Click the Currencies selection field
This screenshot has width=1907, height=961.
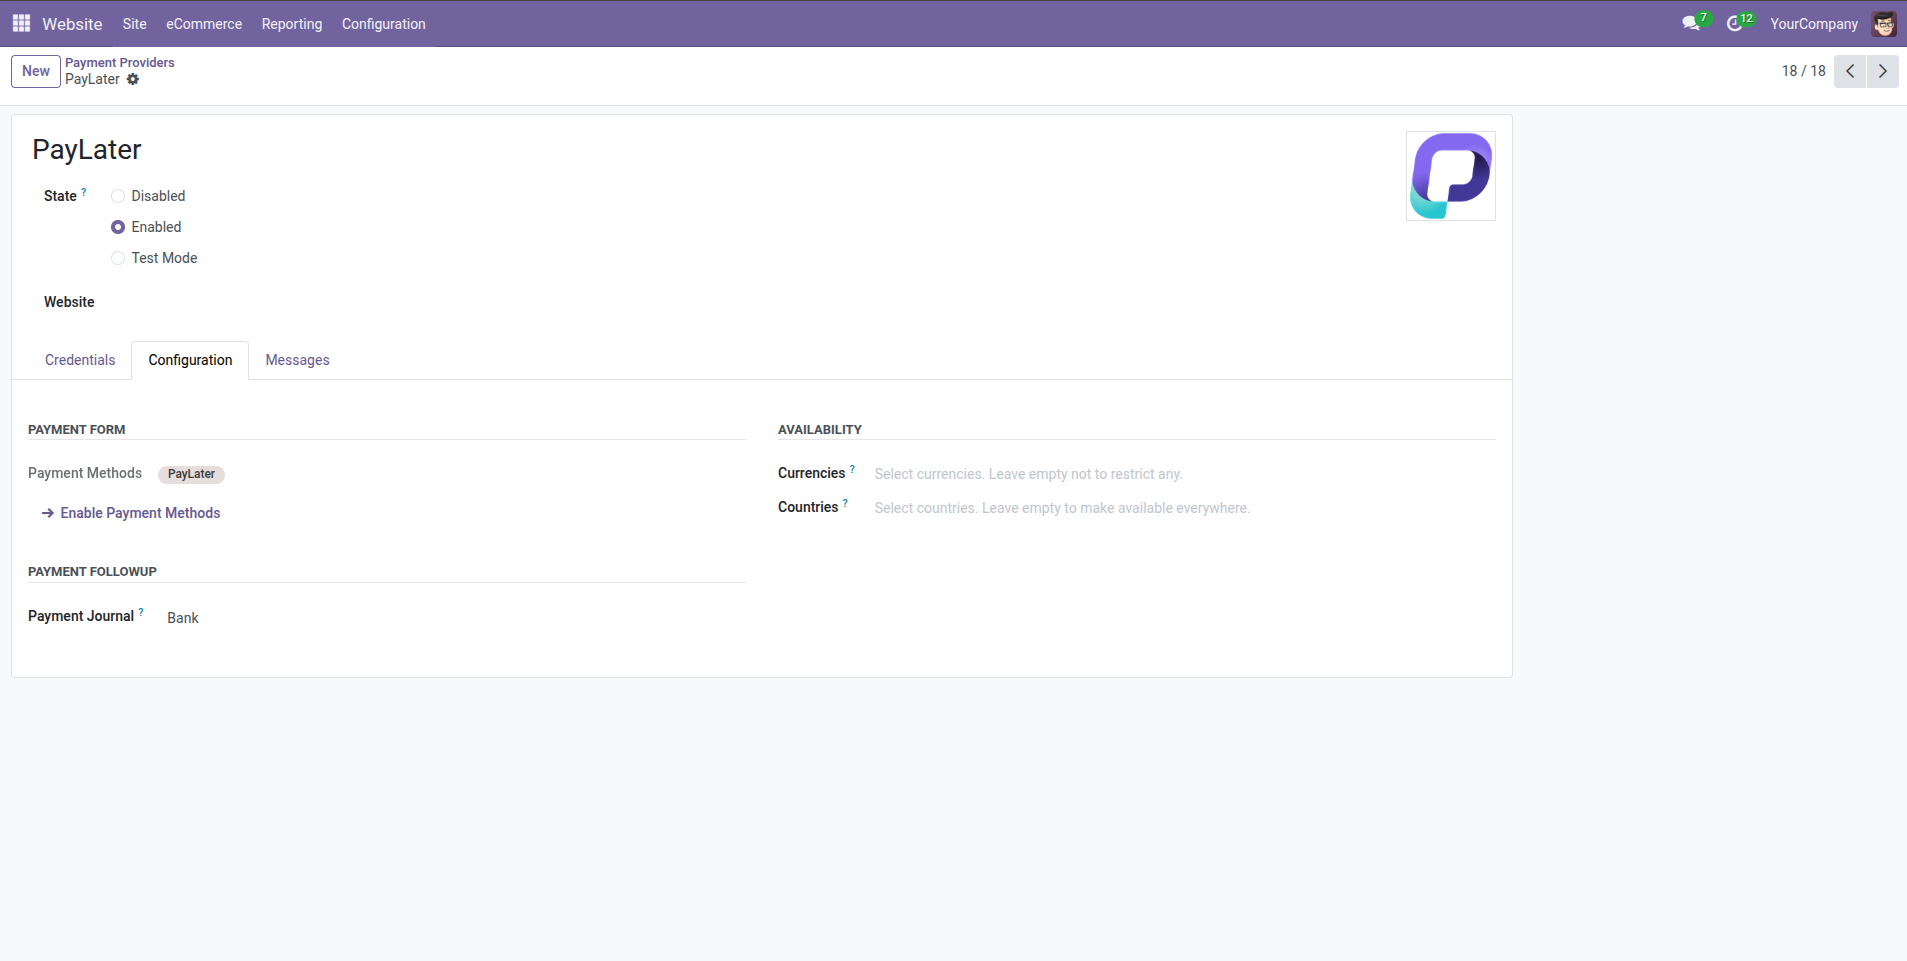(1185, 474)
